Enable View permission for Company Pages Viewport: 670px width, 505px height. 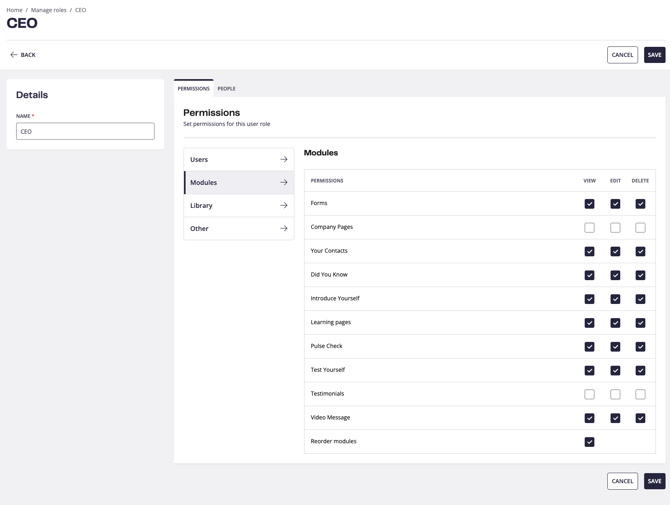(x=589, y=228)
